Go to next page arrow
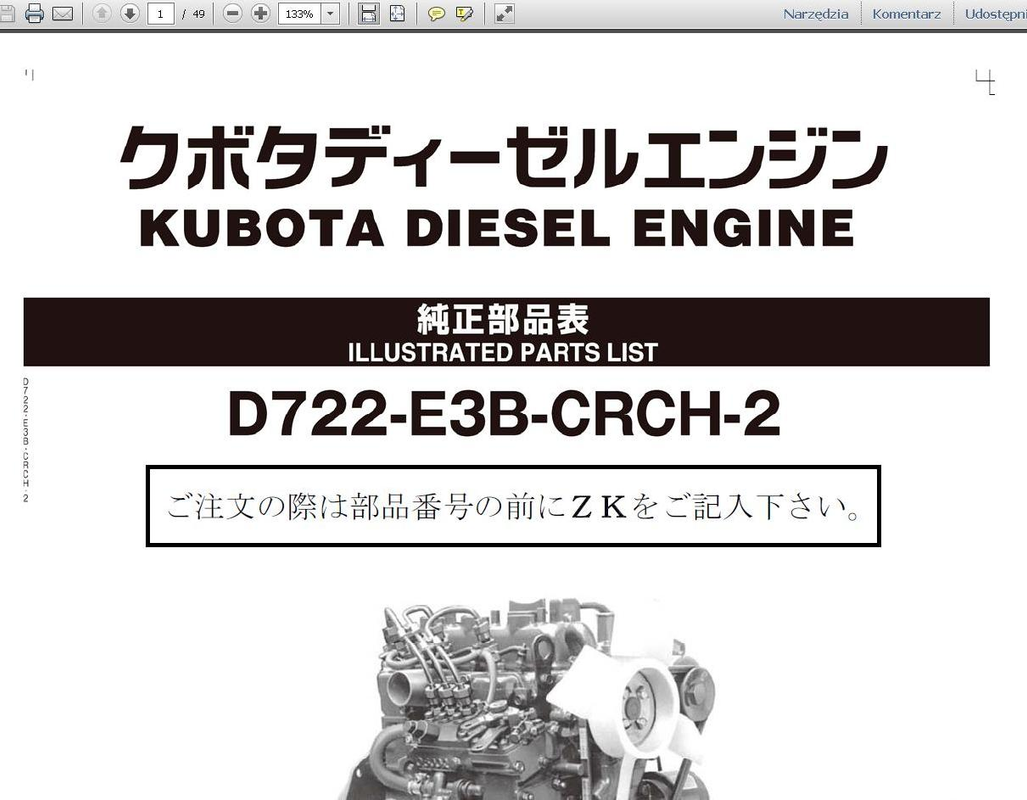 coord(130,14)
